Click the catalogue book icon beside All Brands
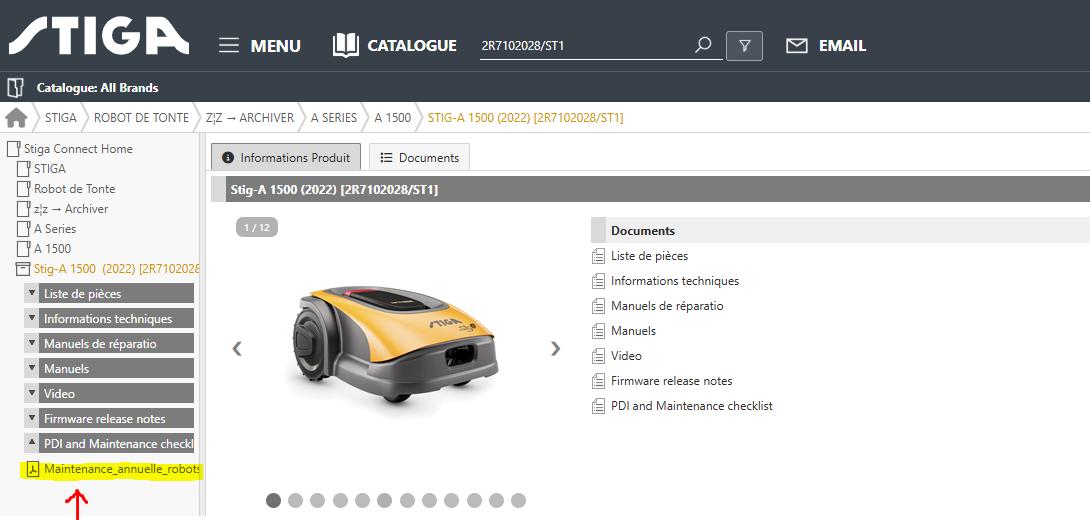The width and height of the screenshot is (1090, 520). pos(15,88)
